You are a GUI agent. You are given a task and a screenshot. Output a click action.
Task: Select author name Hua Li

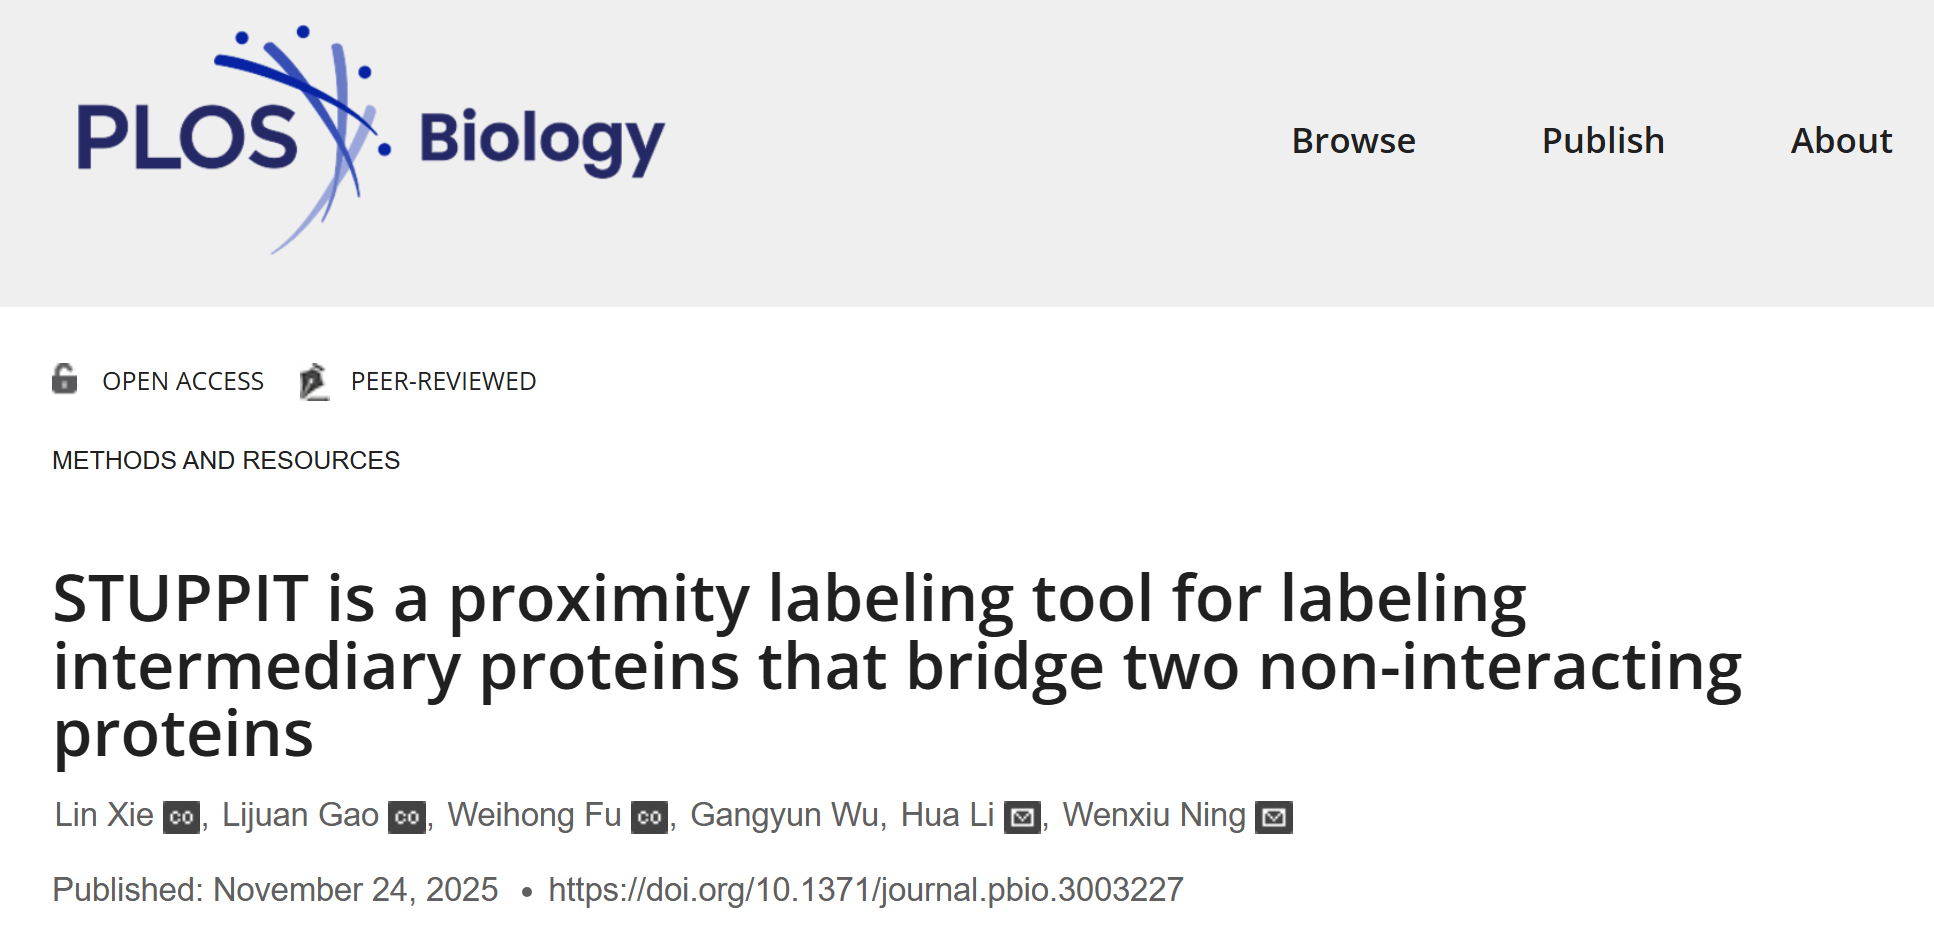pos(947,815)
